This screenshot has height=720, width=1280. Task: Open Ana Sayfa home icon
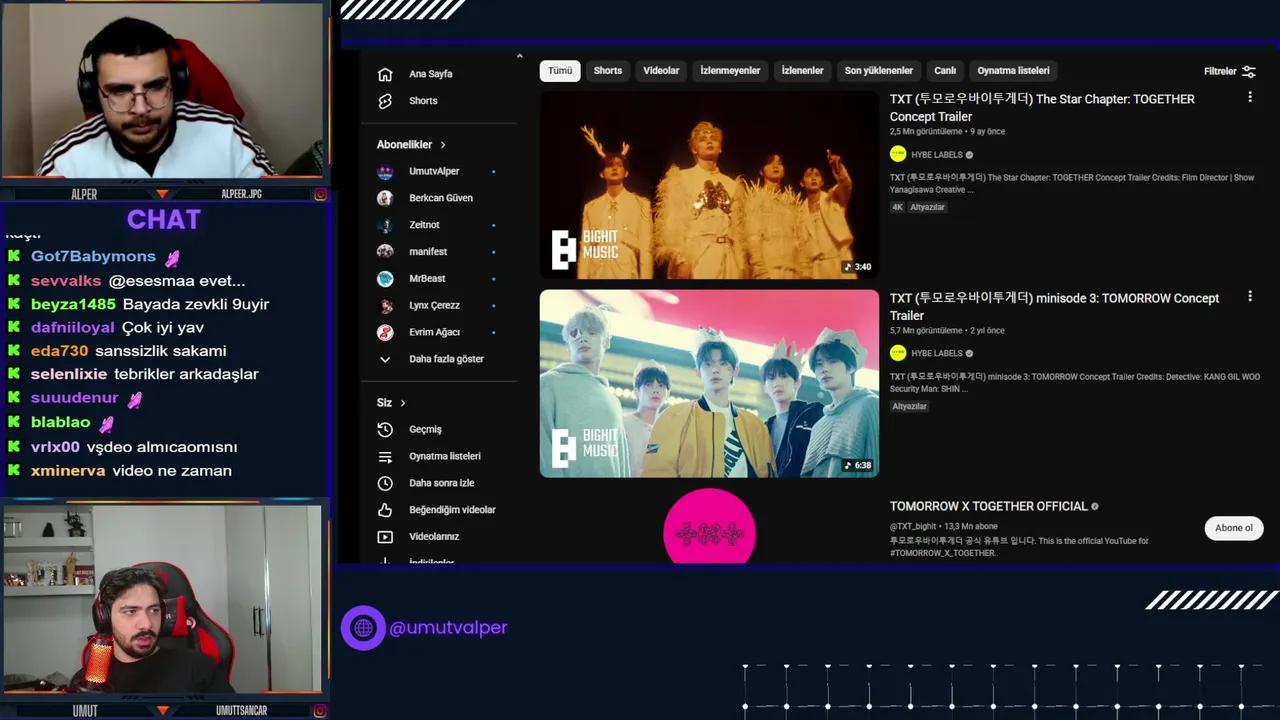385,74
